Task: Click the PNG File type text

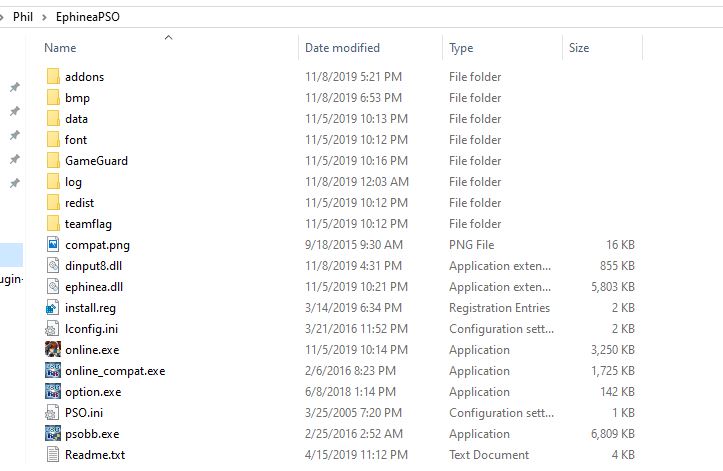Action: pyautogui.click(x=471, y=245)
